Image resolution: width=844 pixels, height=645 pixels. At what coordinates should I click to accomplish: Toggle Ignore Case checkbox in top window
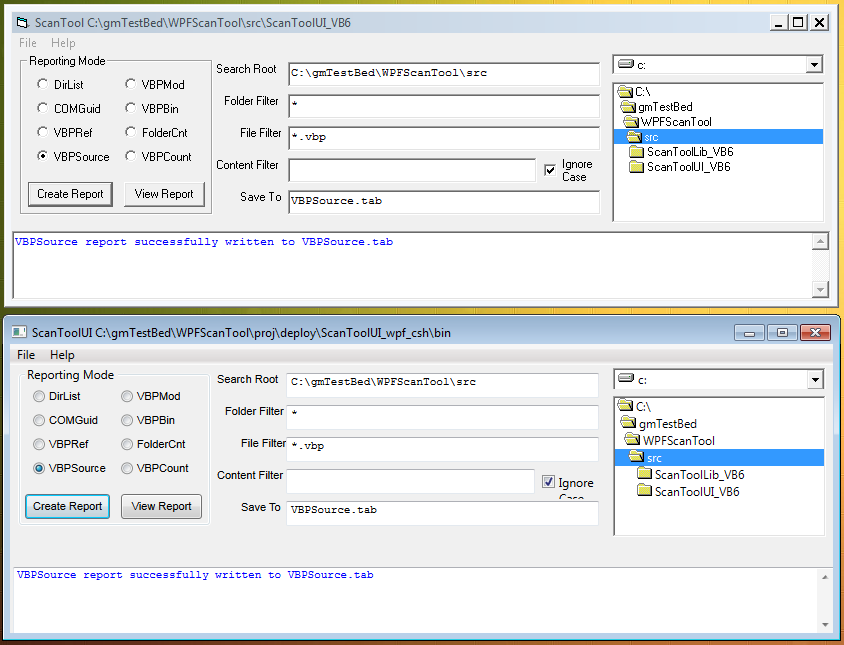[549, 170]
